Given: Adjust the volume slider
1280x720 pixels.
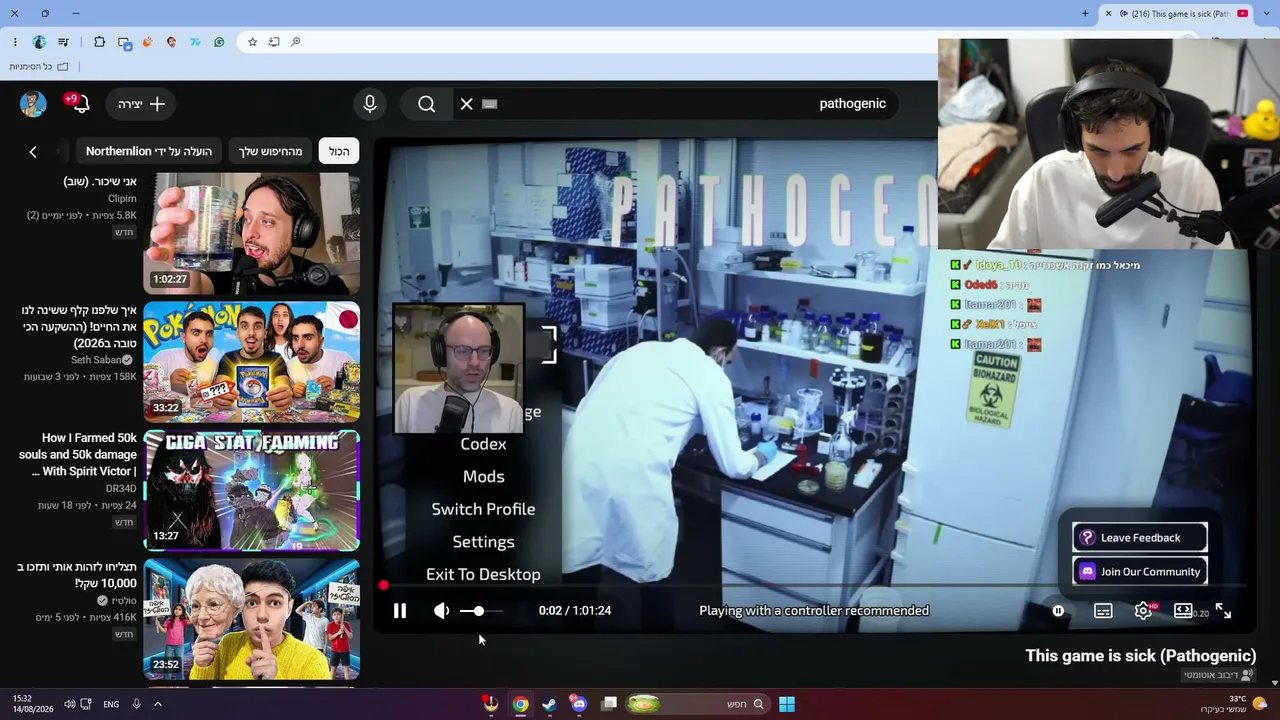Looking at the screenshot, I should pos(481,611).
